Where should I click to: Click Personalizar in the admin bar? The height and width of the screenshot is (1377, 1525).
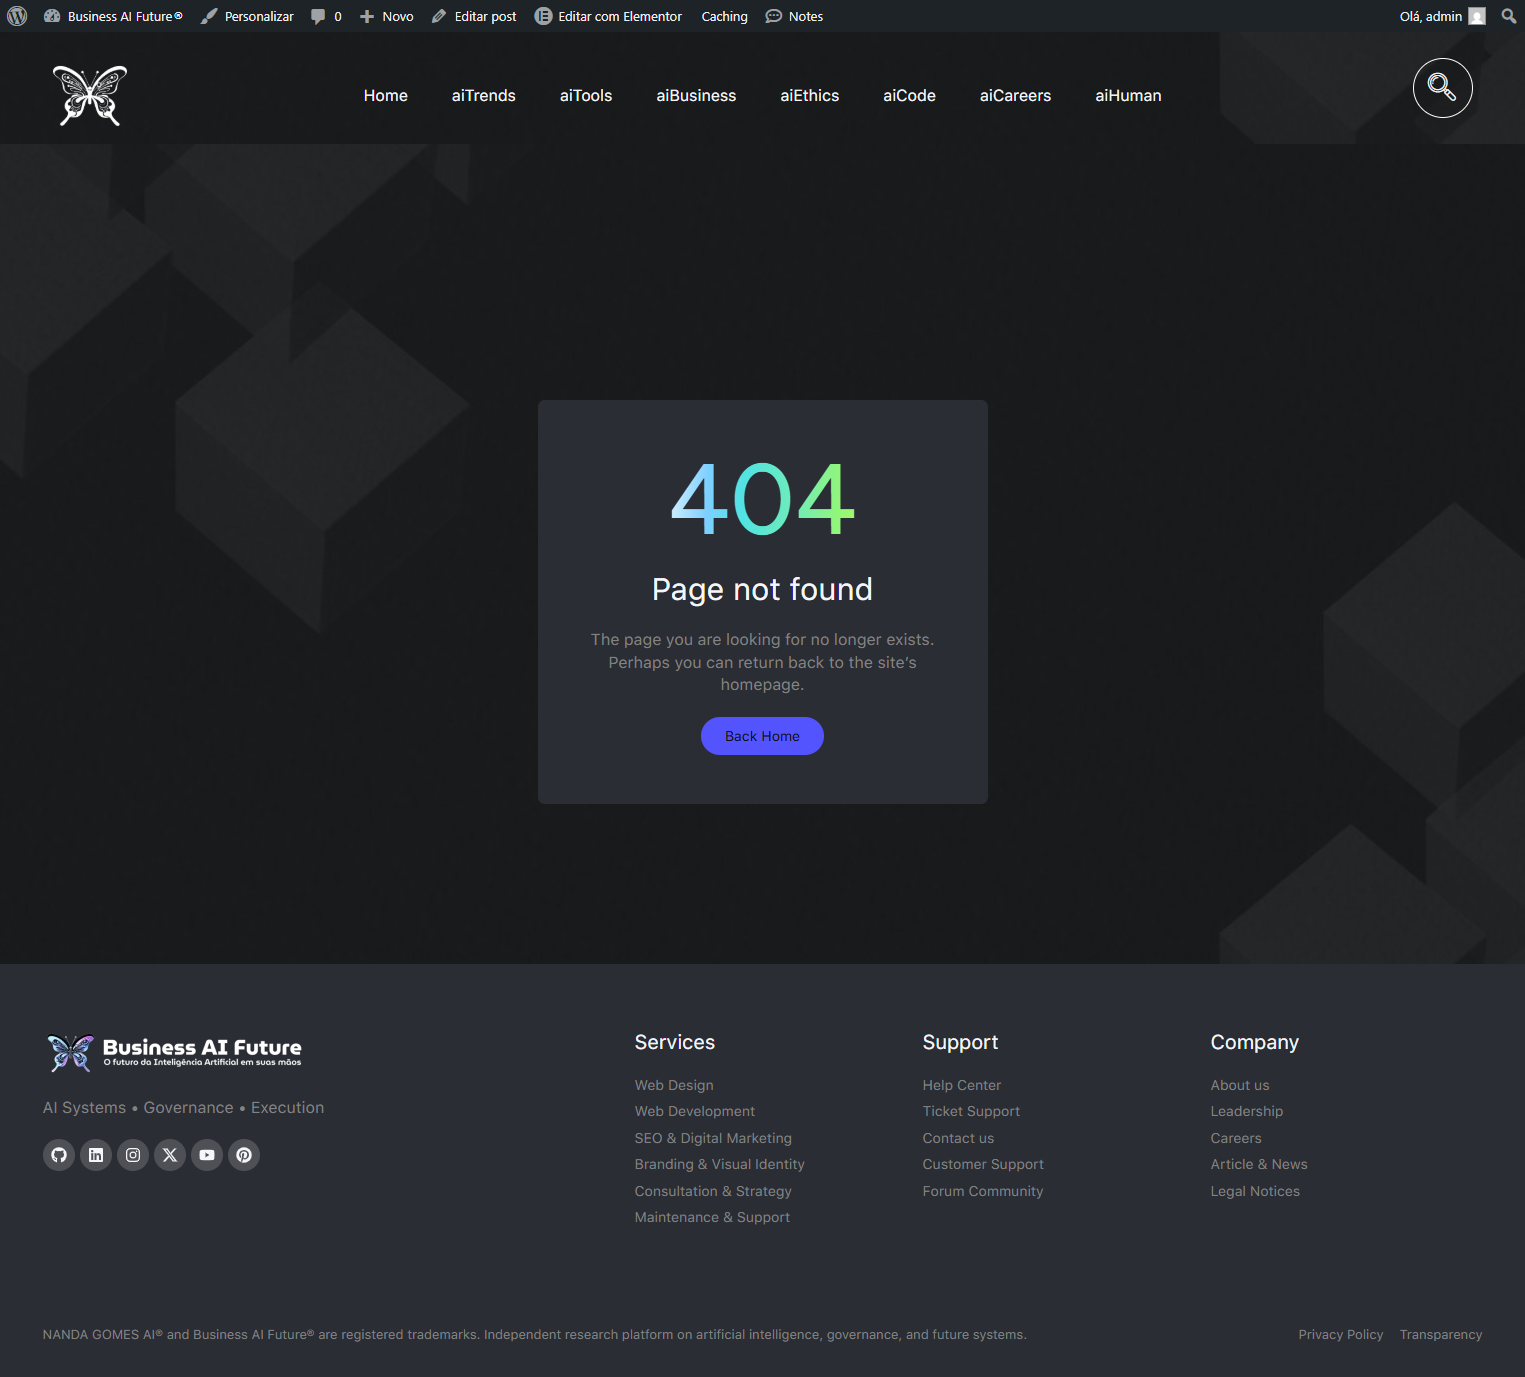(x=247, y=16)
